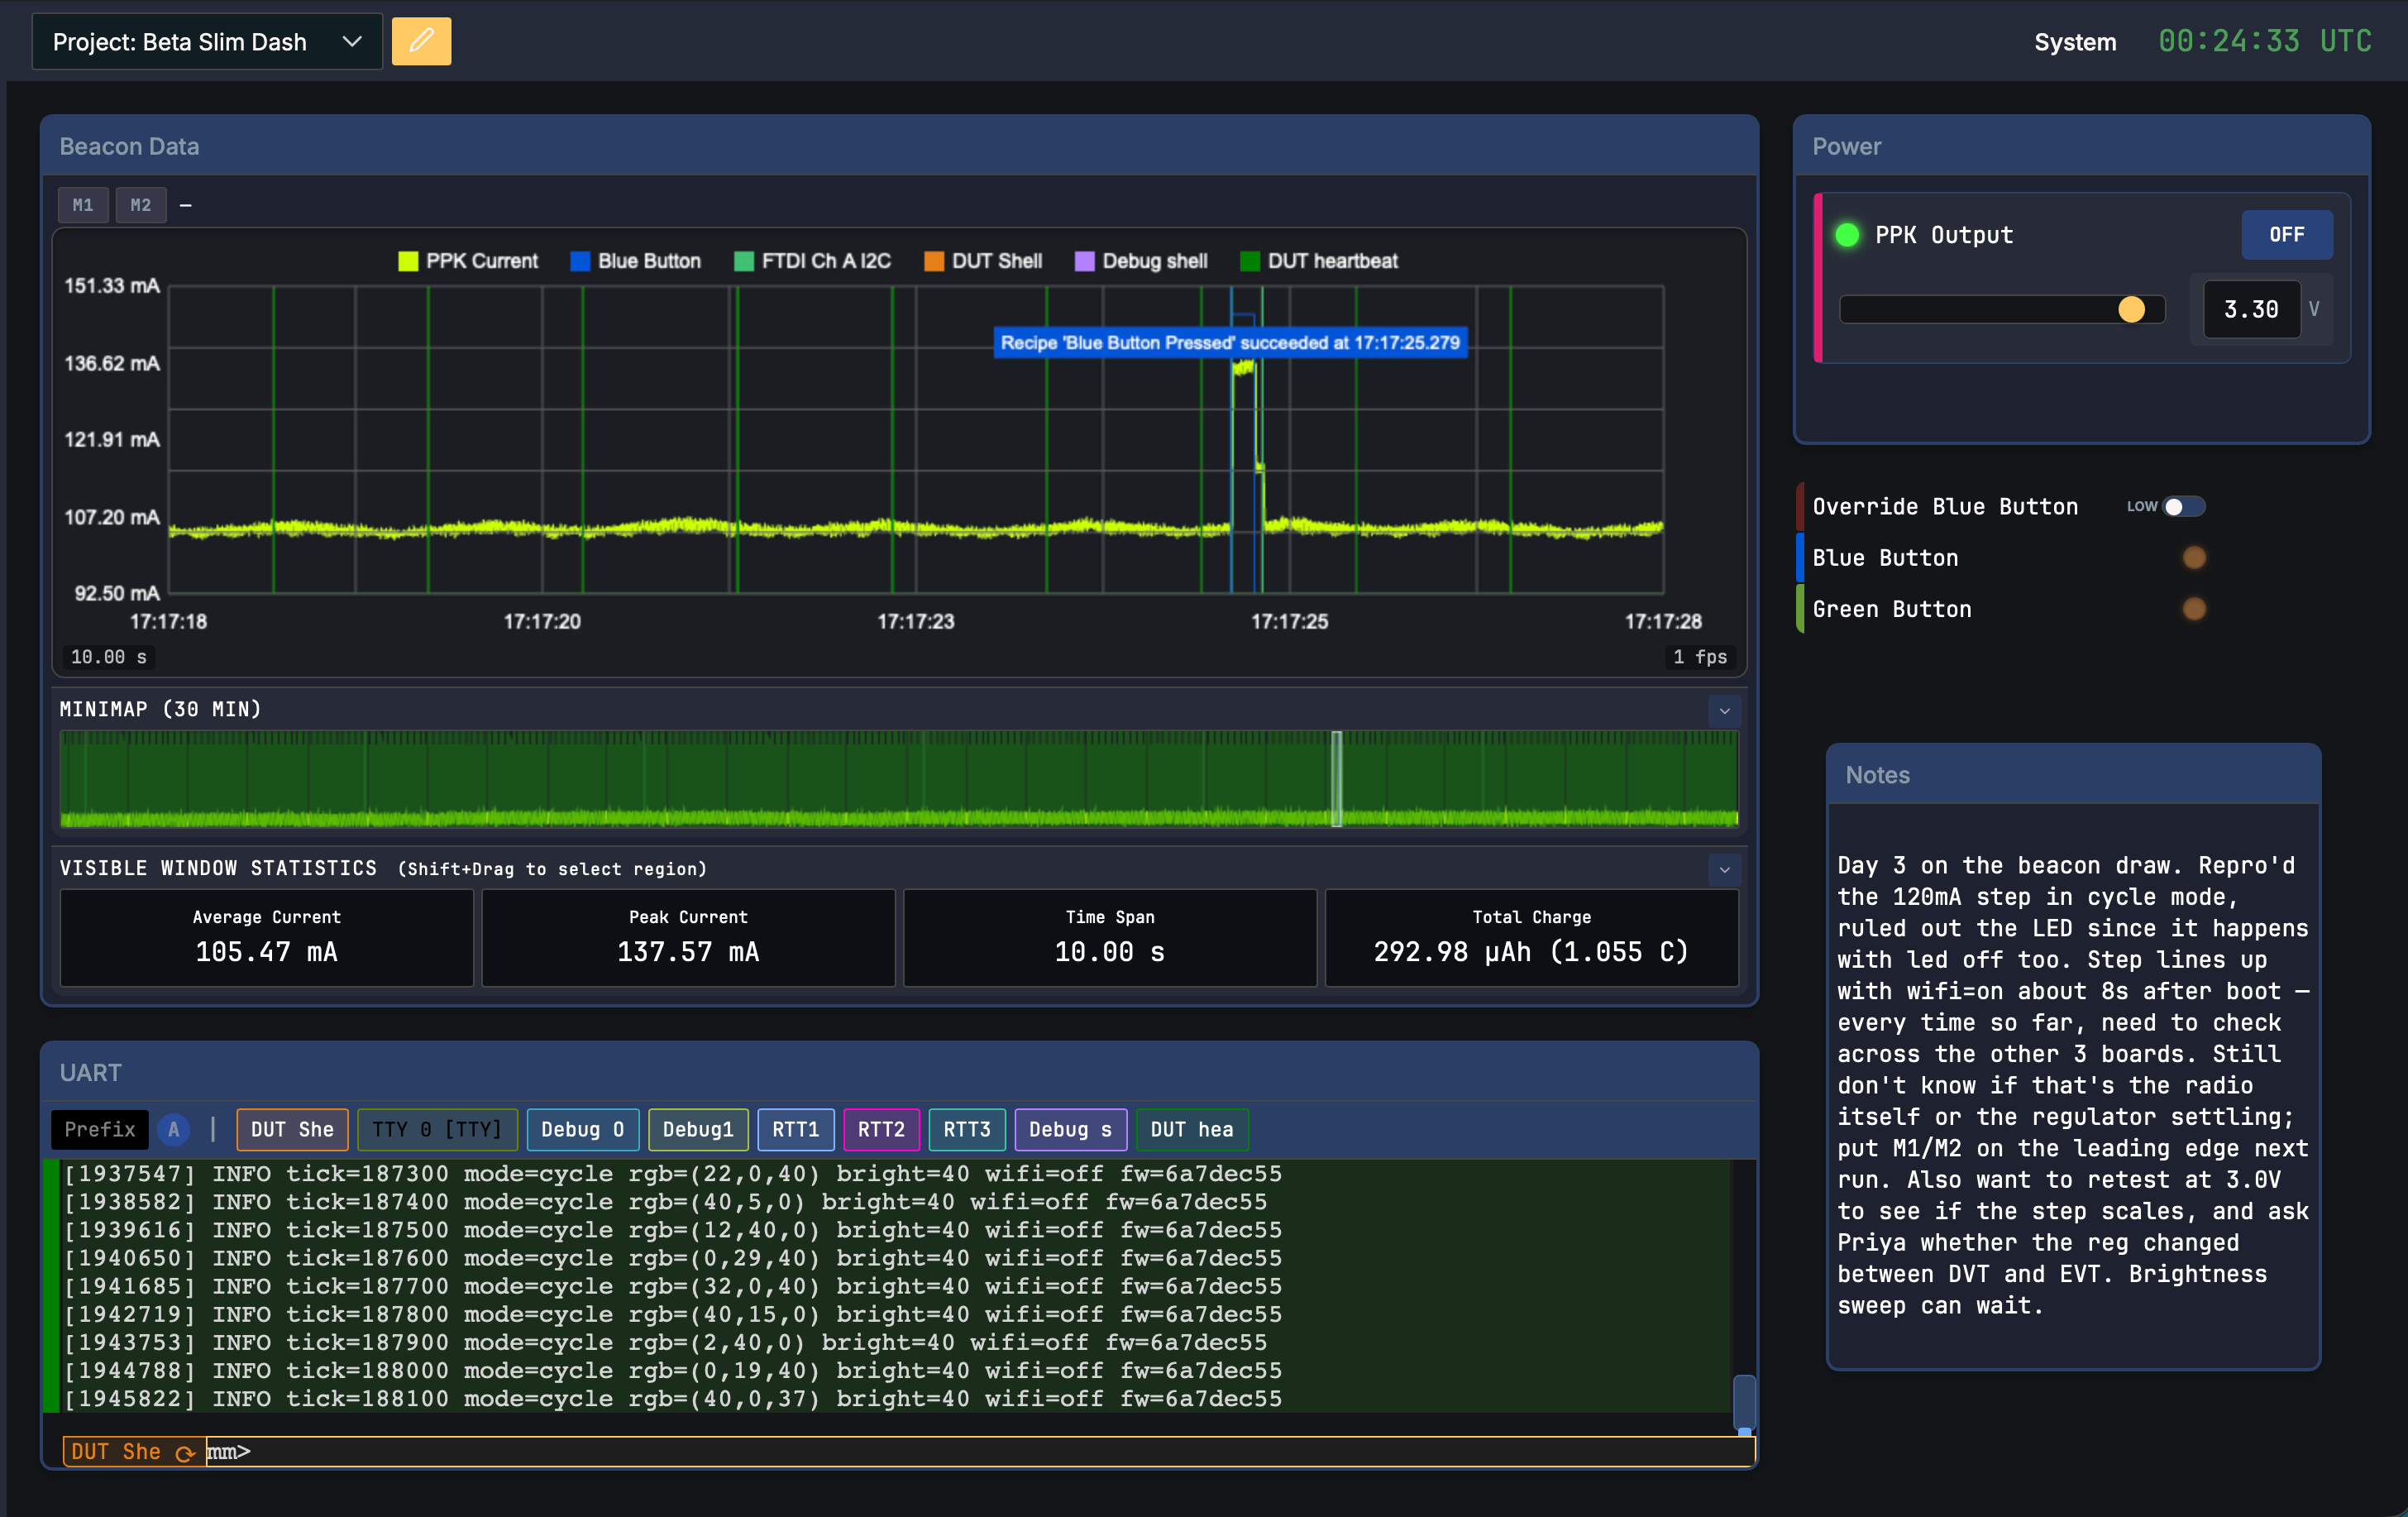
Task: Click the 151.33 mA axis label
Action: pos(112,286)
